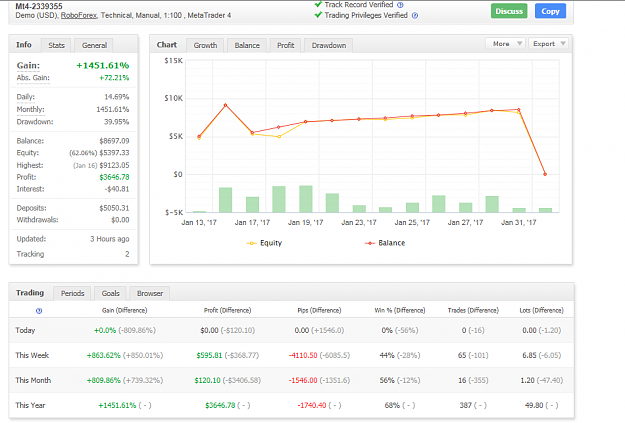625x423 pixels.
Task: Toggle the Balance series in chart legend
Action: [385, 243]
